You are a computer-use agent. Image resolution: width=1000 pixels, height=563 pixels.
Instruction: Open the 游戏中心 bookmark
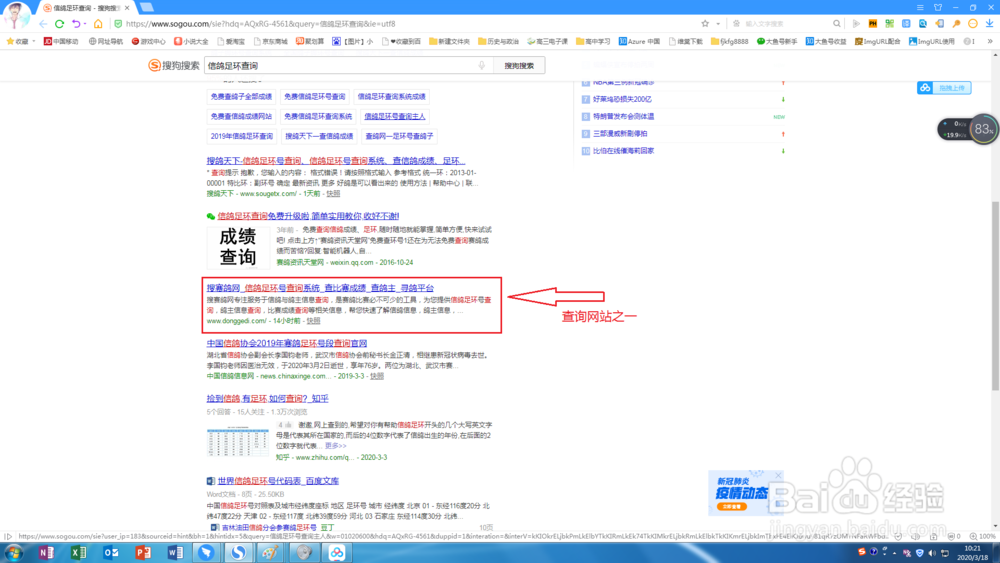[149, 41]
